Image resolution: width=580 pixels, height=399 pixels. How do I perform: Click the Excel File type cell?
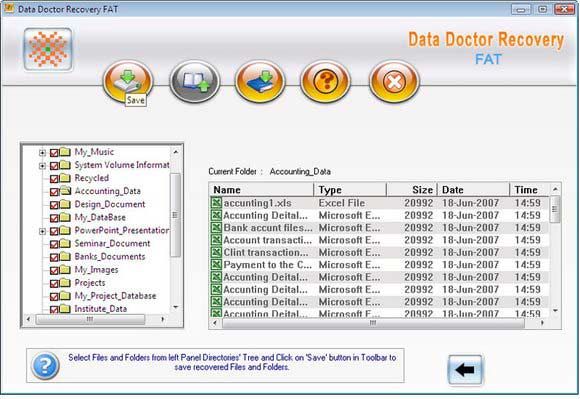(x=342, y=203)
